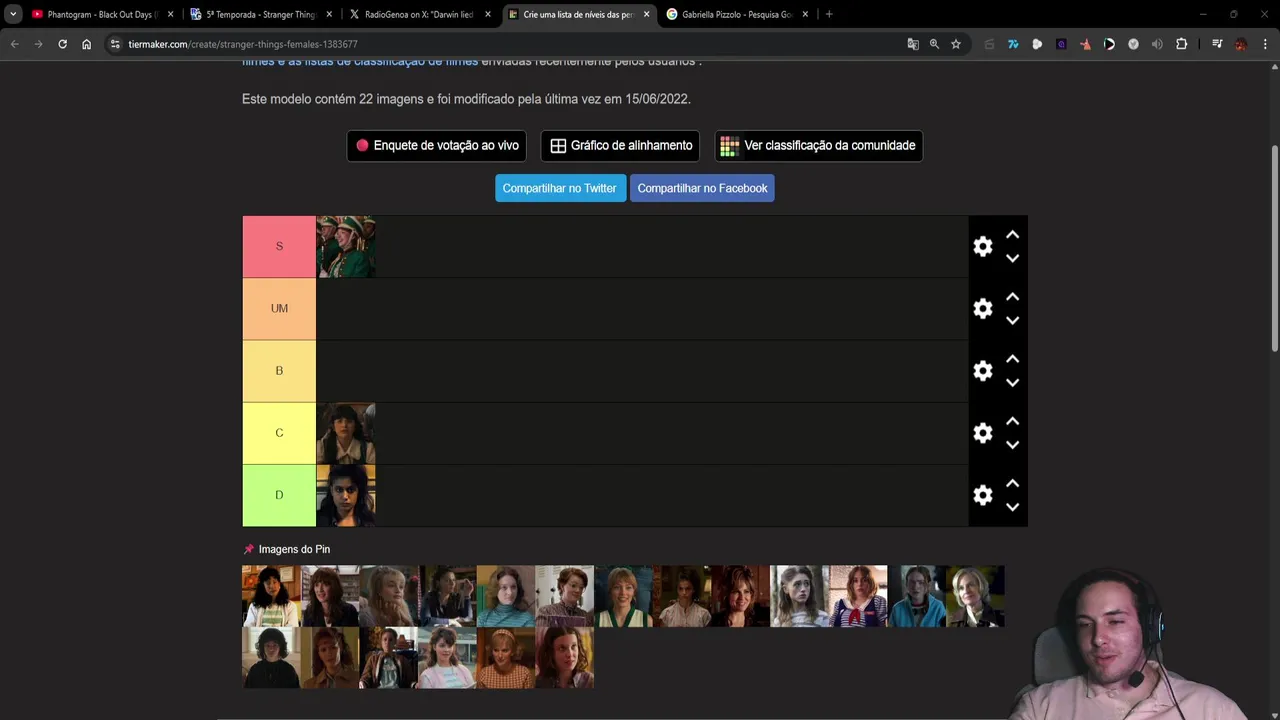This screenshot has height=720, width=1280.
Task: Close the Phantogram Black Out Days tab
Action: pyautogui.click(x=171, y=14)
